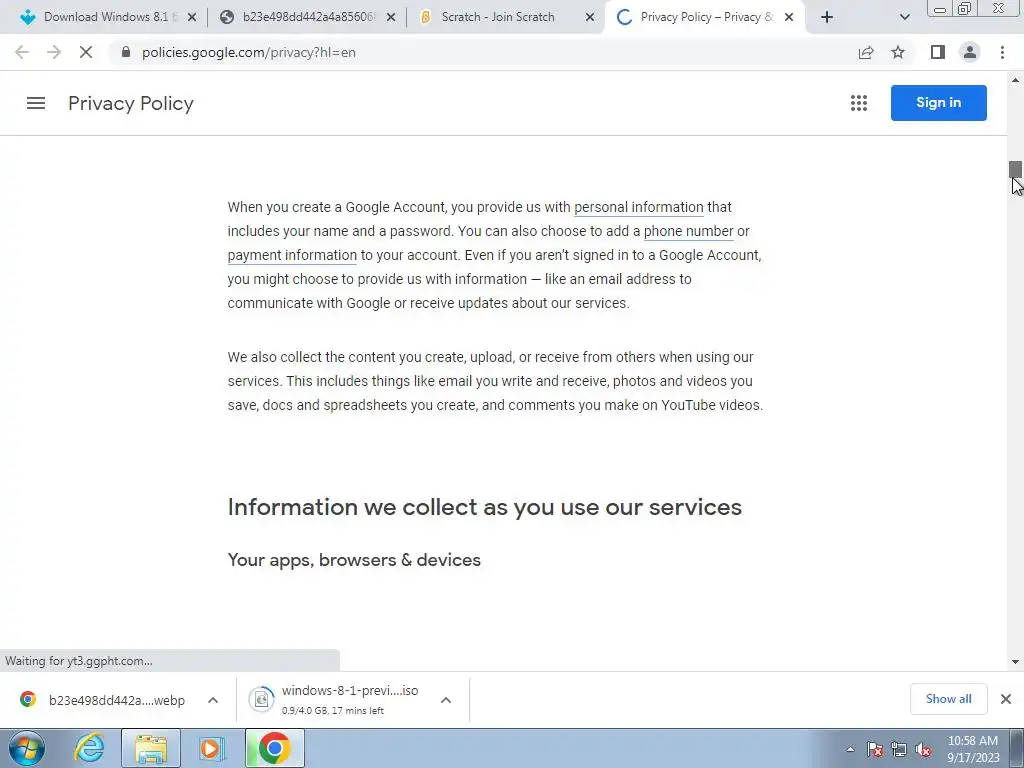Open muted volume tray icon
This screenshot has width=1024, height=768.
pos(923,749)
